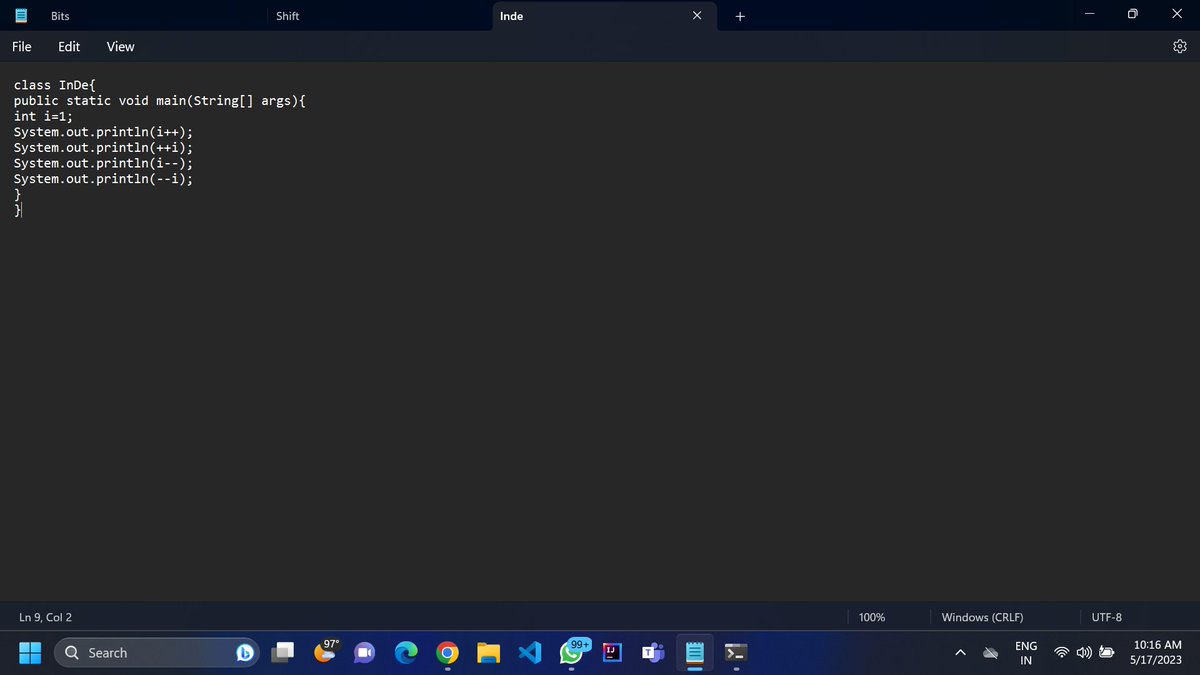Show hidden system tray icons

coord(960,653)
